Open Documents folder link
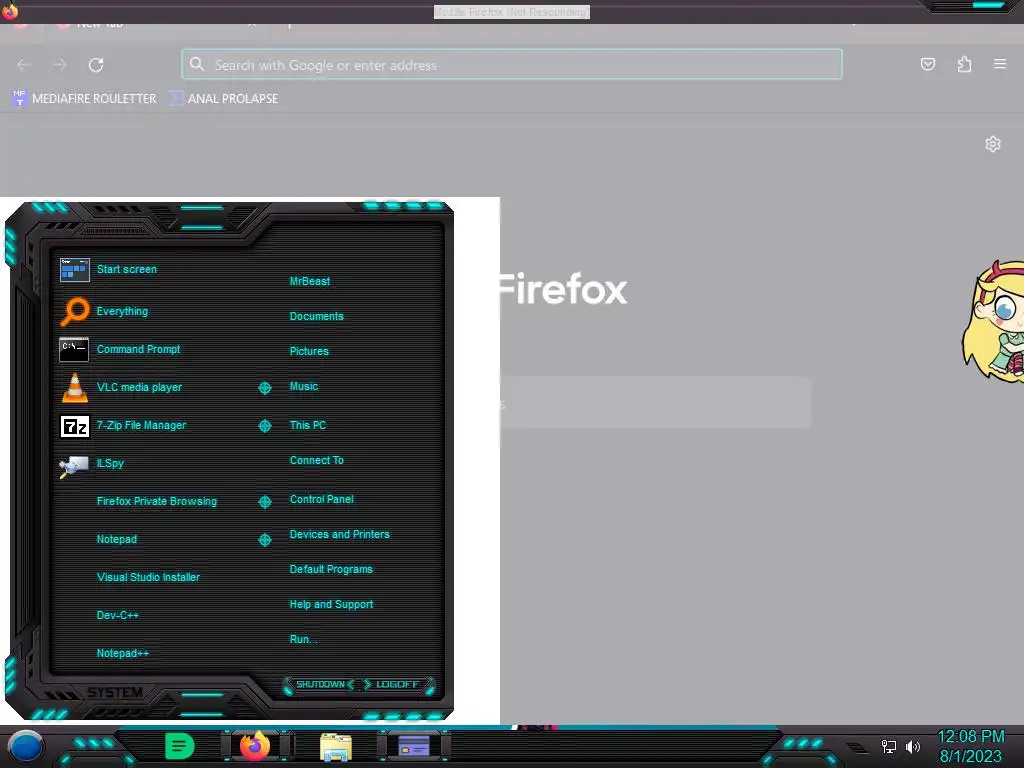1024x768 pixels. point(316,316)
